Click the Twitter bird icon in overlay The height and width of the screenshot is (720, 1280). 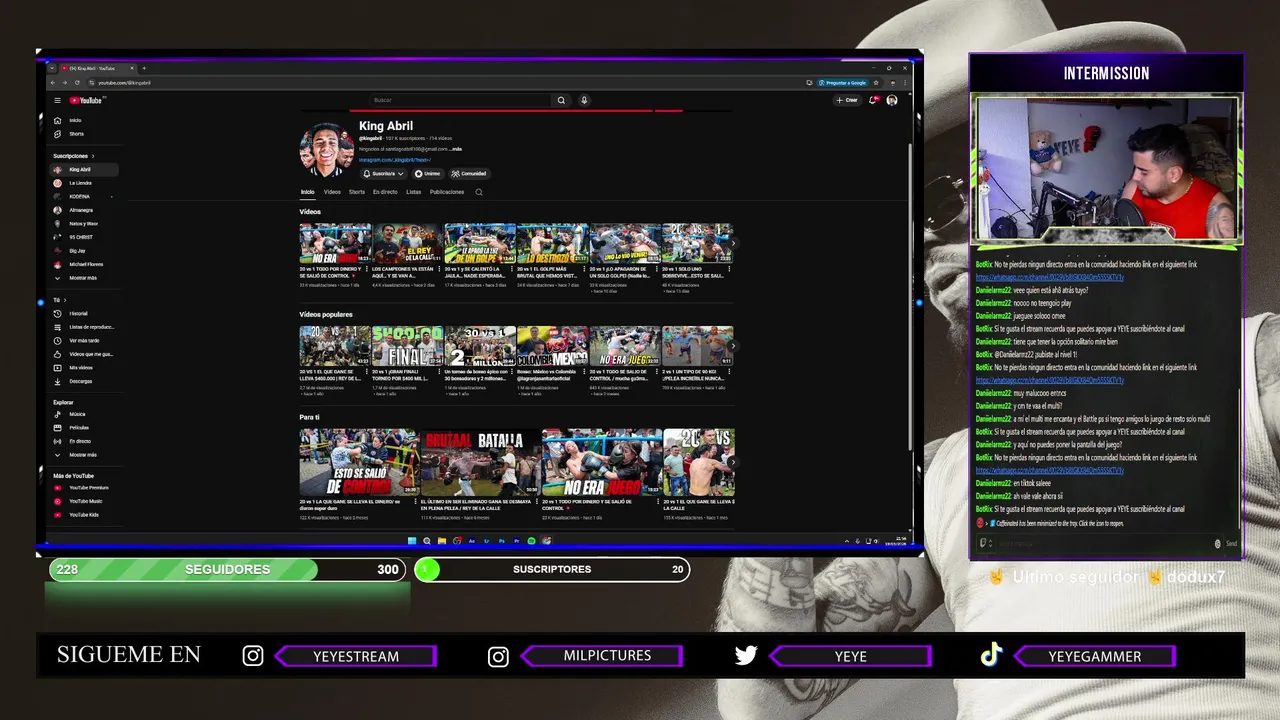746,656
